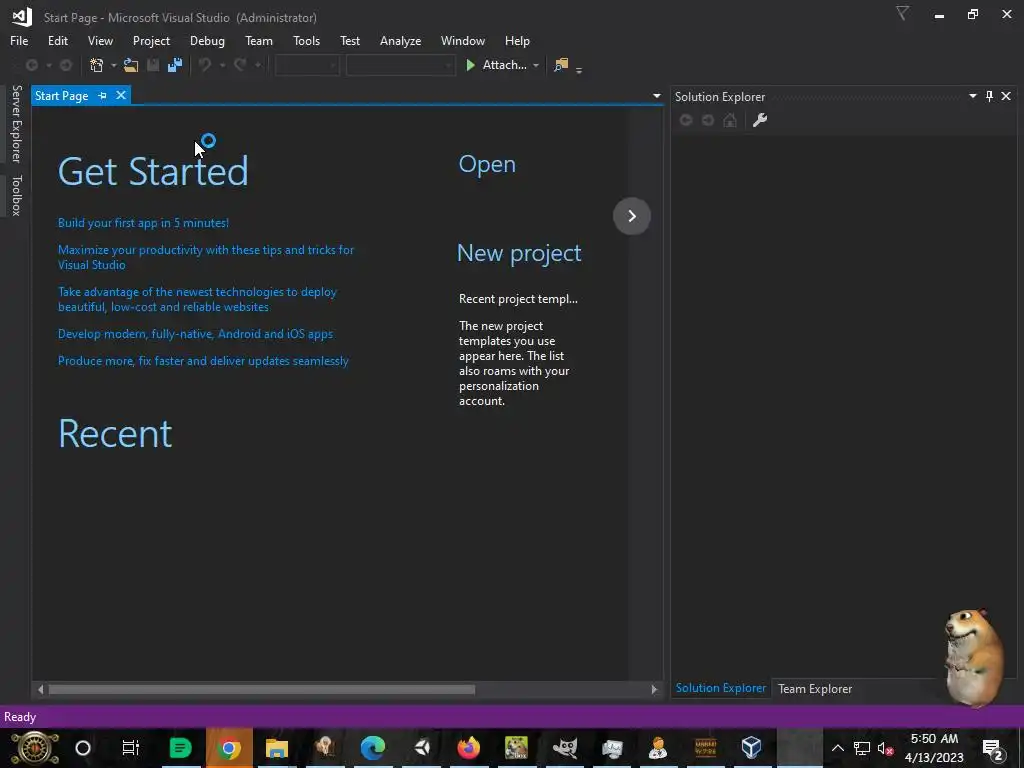Click 'Take advantage of the newest technologies' link

[x=197, y=299]
